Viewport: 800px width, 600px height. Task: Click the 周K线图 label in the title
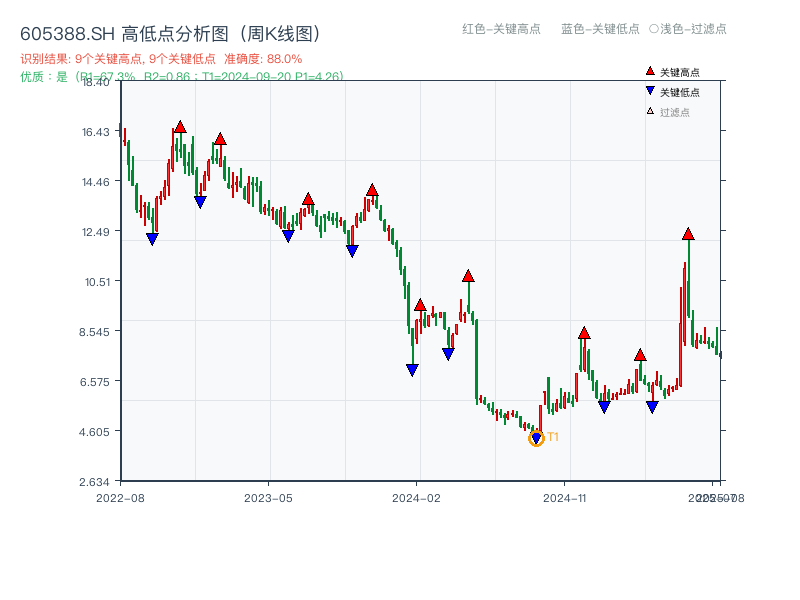click(282, 31)
